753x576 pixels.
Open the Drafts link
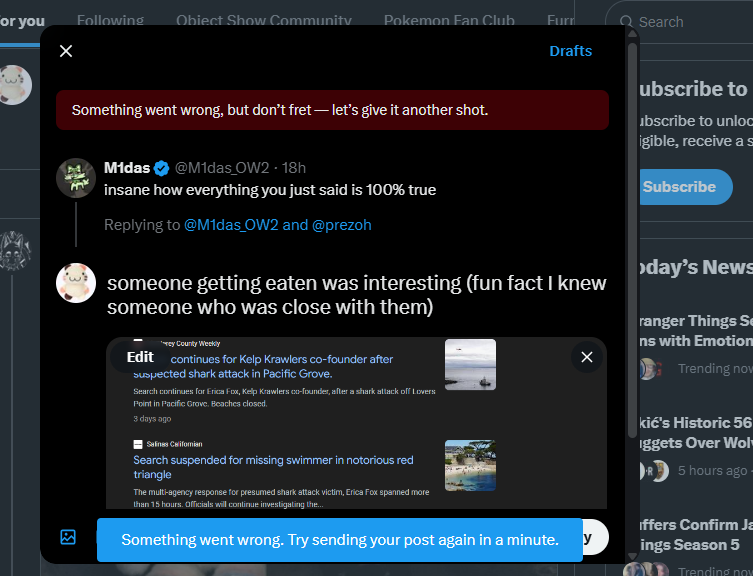pyautogui.click(x=571, y=51)
